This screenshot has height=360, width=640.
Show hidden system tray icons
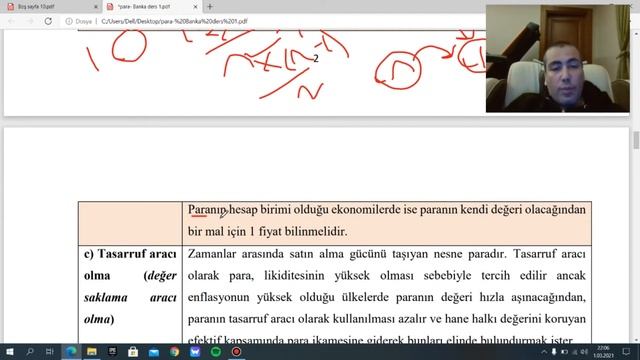pyautogui.click(x=544, y=352)
